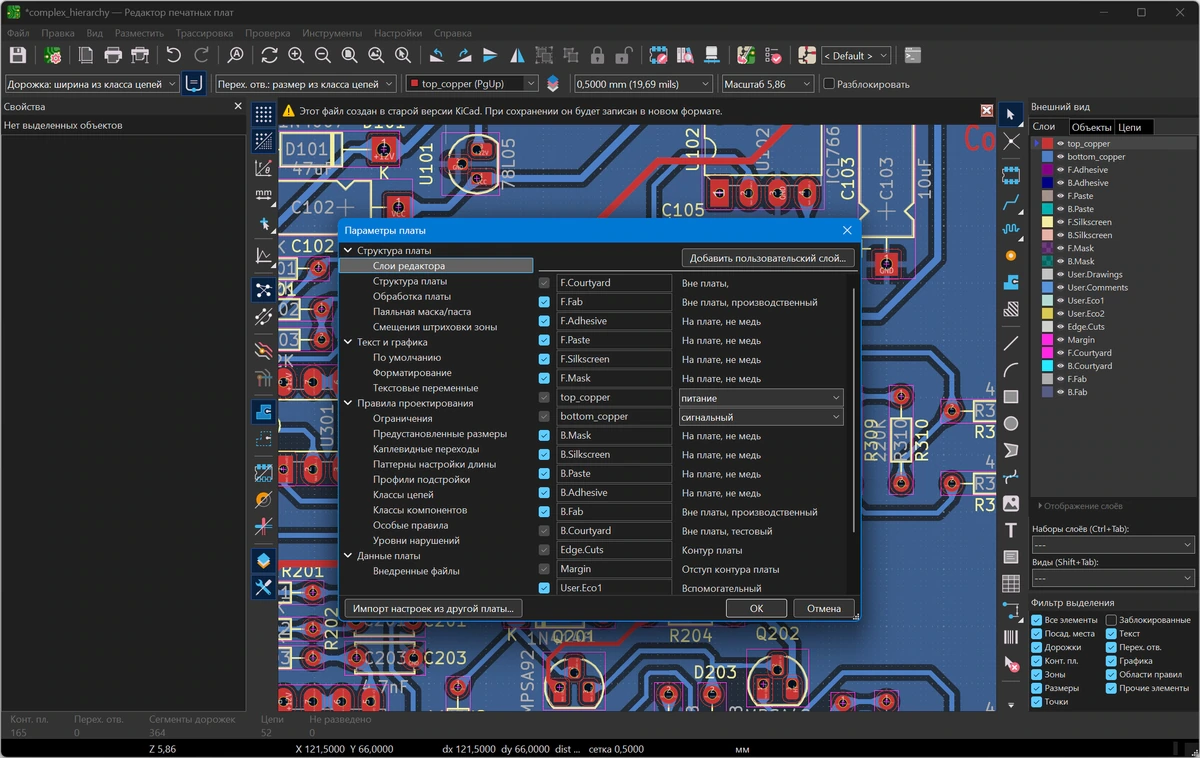This screenshot has width=1200, height=758.
Task: Click the Save board icon
Action: point(18,56)
